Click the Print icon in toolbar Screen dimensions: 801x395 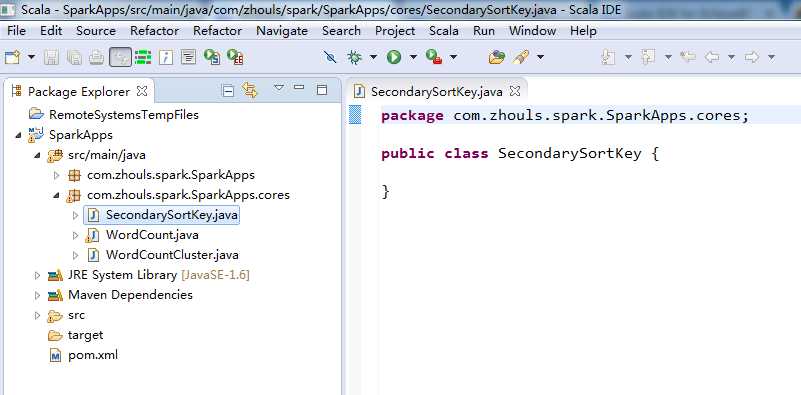click(97, 57)
